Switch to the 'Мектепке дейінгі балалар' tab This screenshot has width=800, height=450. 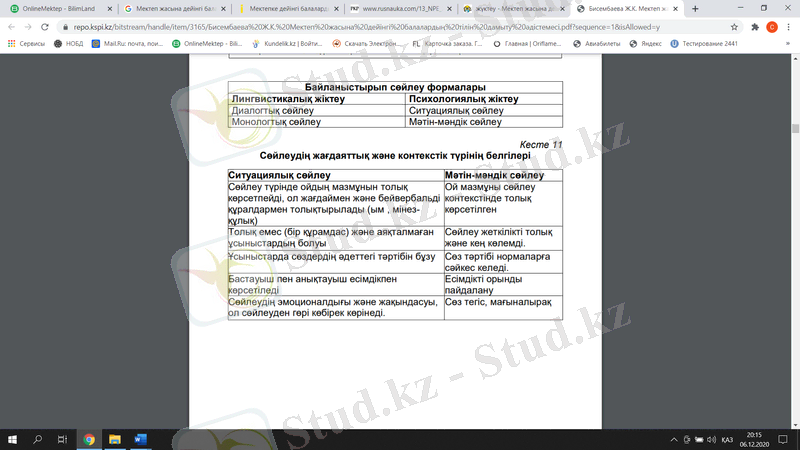286,9
